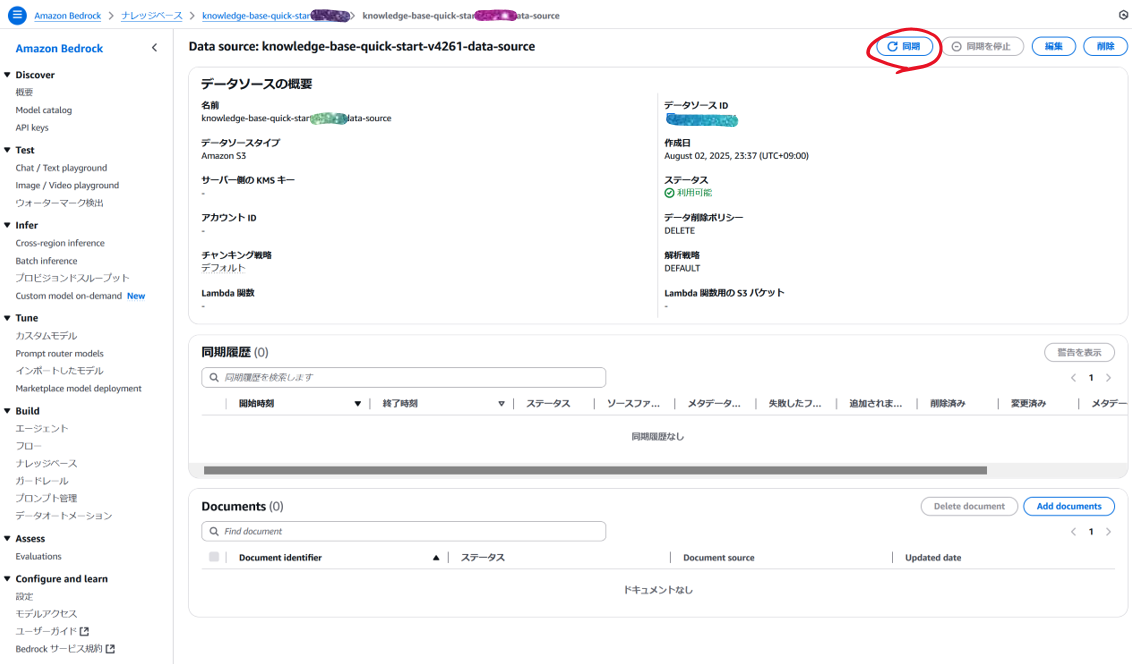The image size is (1132, 664).
Task: Open API keys
Action: coord(32,128)
